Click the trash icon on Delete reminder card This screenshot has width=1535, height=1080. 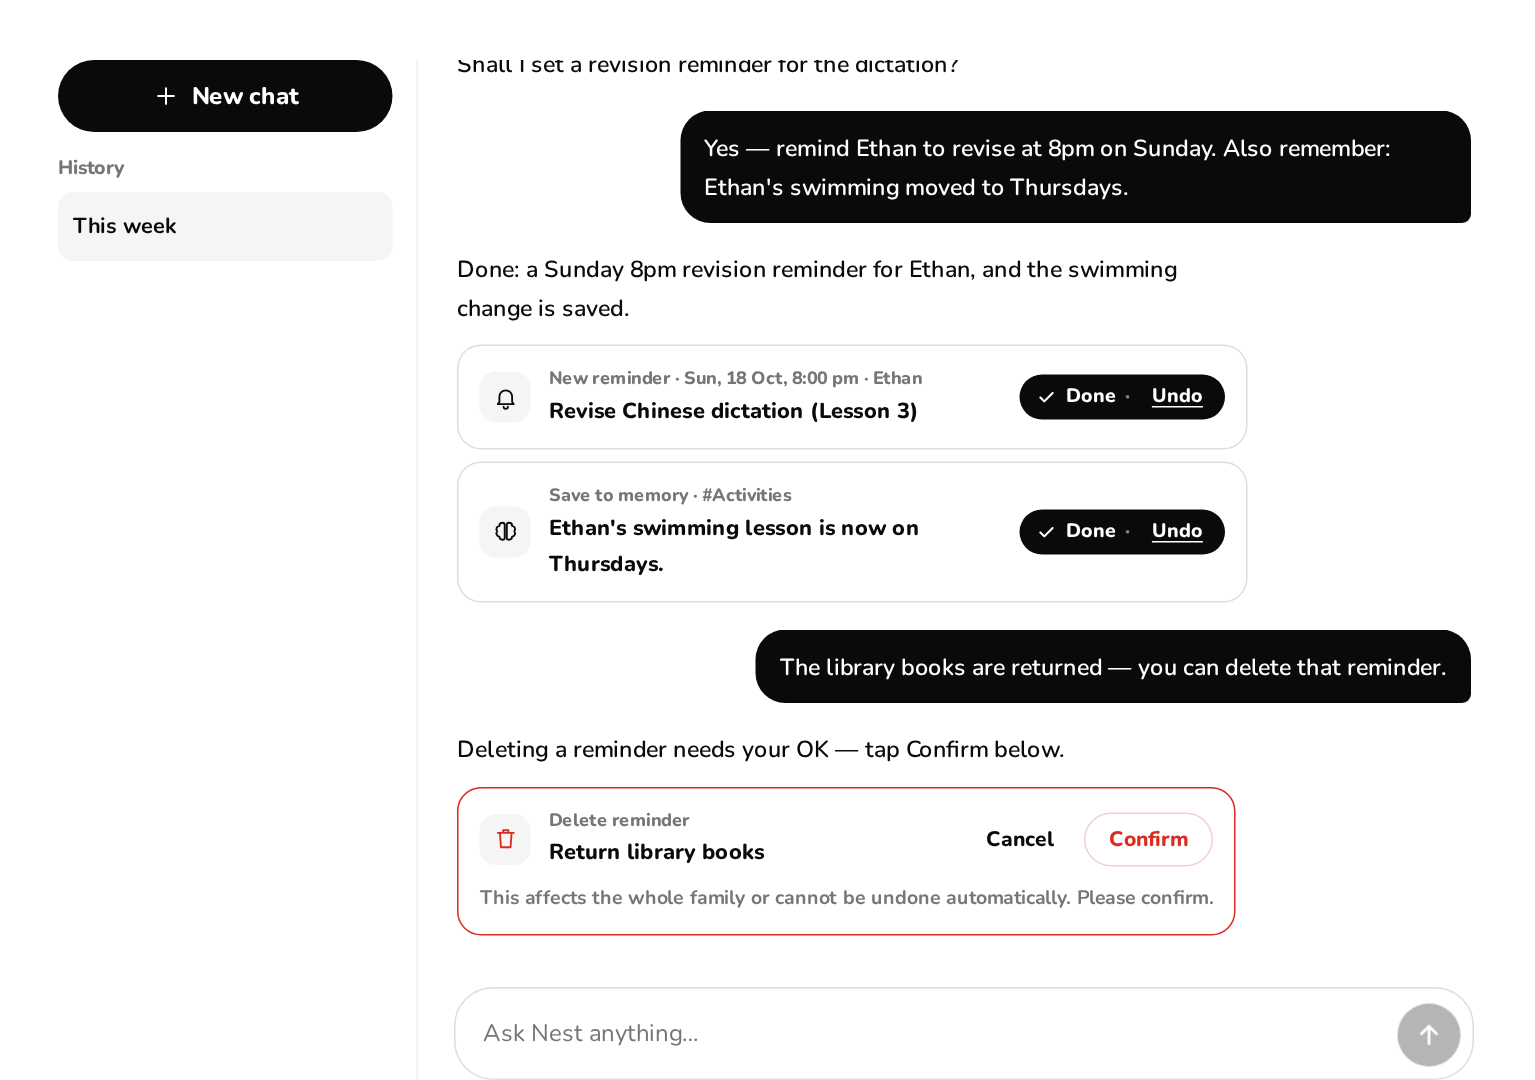pyautogui.click(x=505, y=839)
